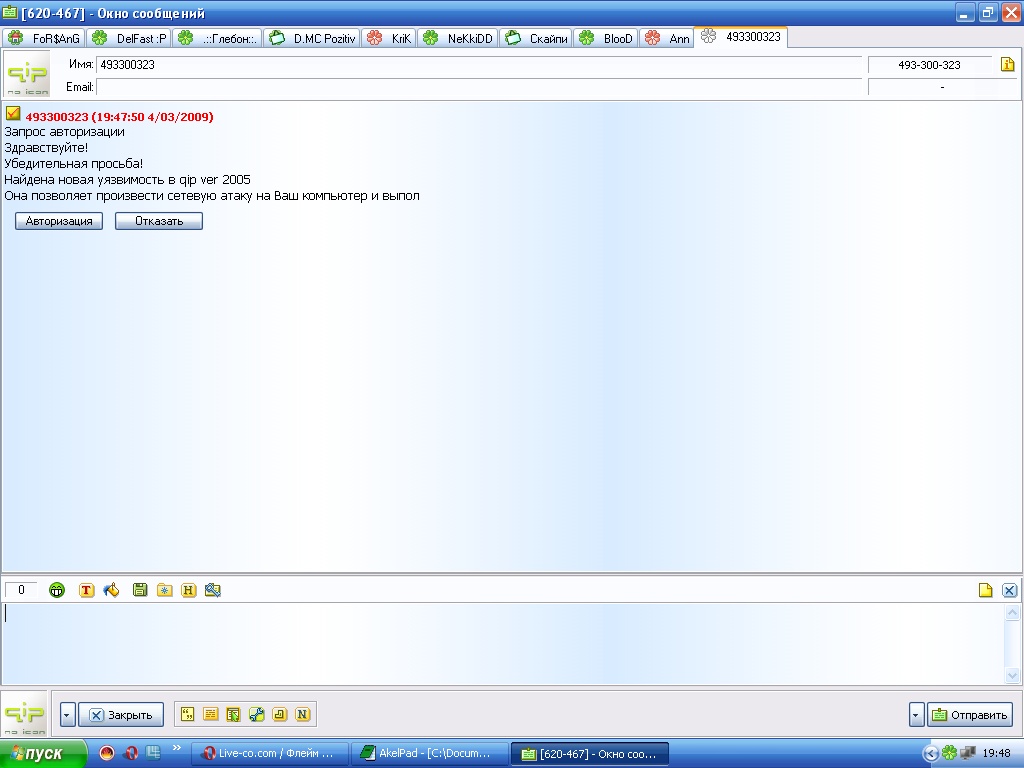
Task: Click the blue X icon above input field
Action: point(1009,590)
